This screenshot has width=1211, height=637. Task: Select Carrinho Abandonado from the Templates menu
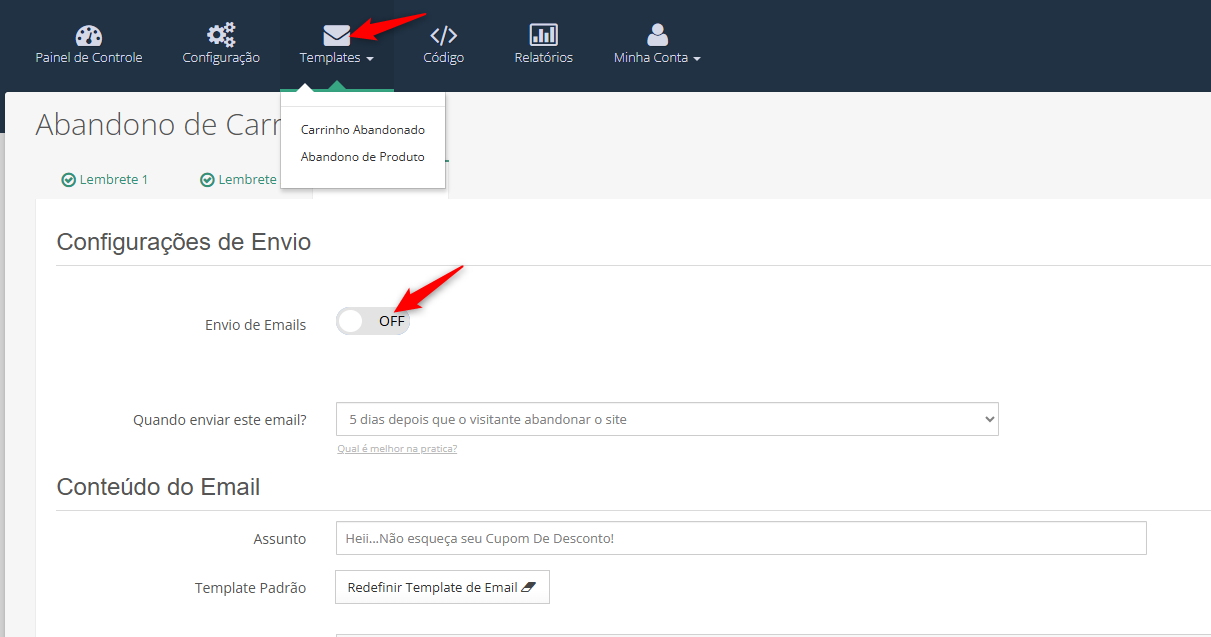pyautogui.click(x=362, y=130)
